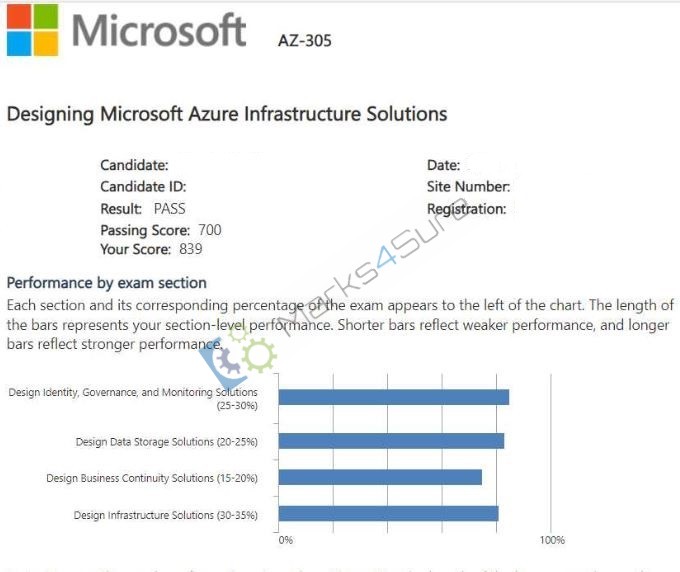
Task: Click the Identity, Governance, and Monitoring bar
Action: [394, 397]
